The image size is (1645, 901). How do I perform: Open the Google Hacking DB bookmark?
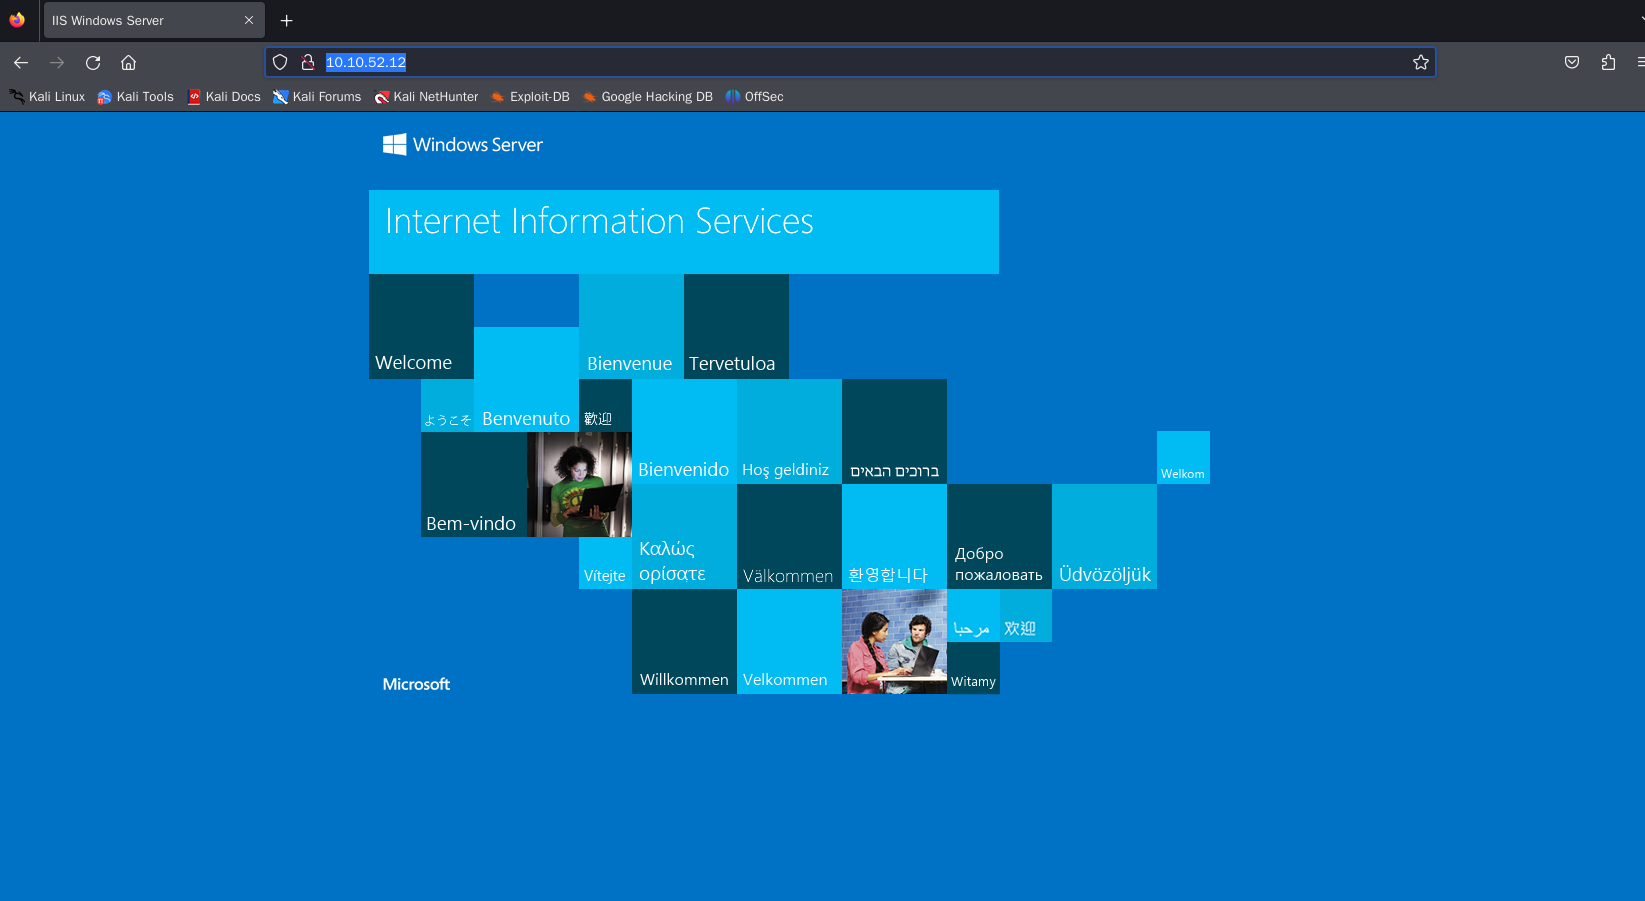click(647, 97)
